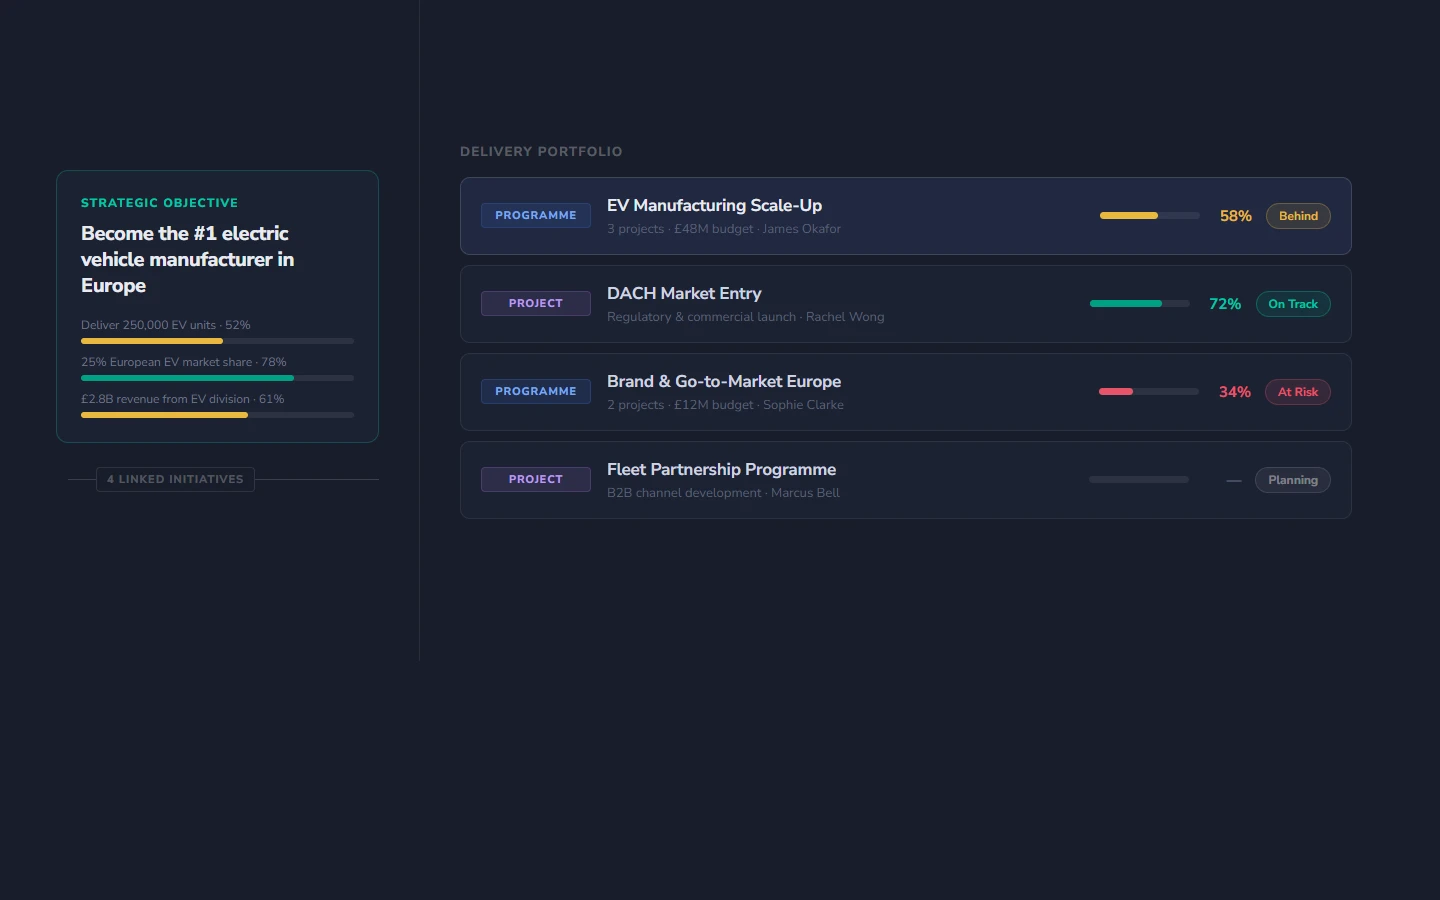Click the PROJECT tag on Fleet Partnership Programme

(x=536, y=479)
